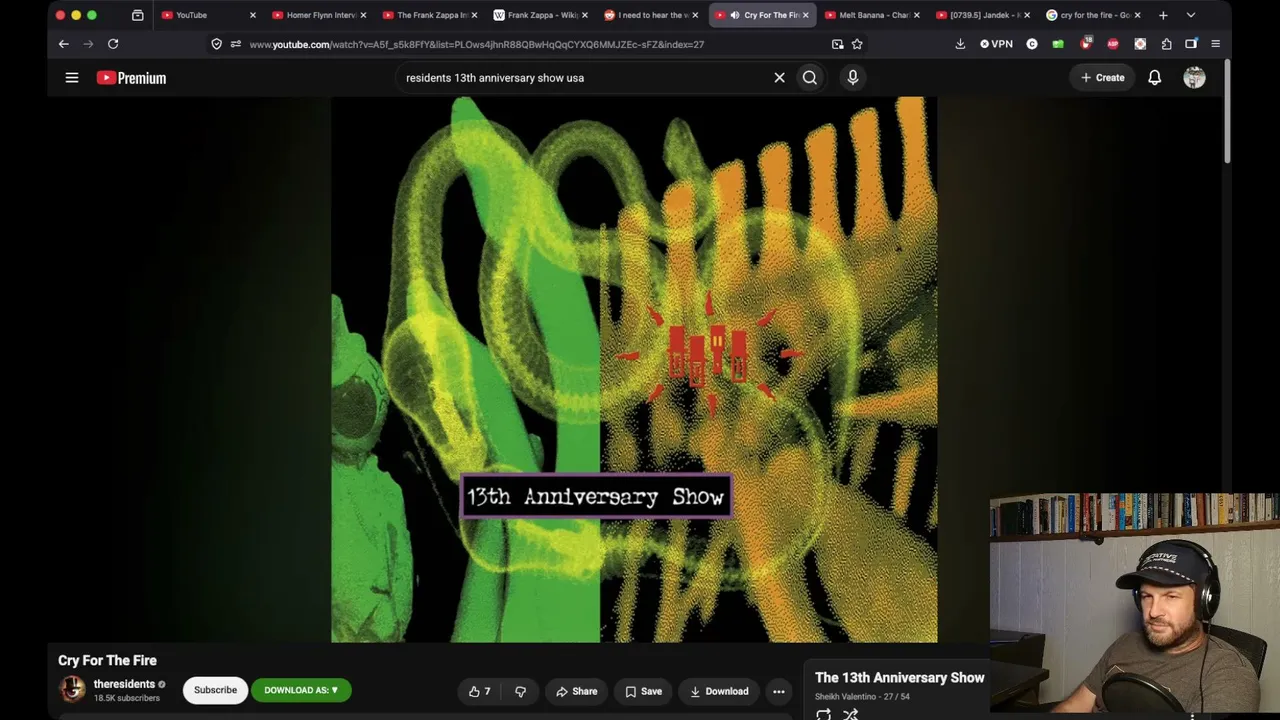This screenshot has width=1280, height=720.
Task: Download the video with YouTube's Download button
Action: tap(719, 691)
